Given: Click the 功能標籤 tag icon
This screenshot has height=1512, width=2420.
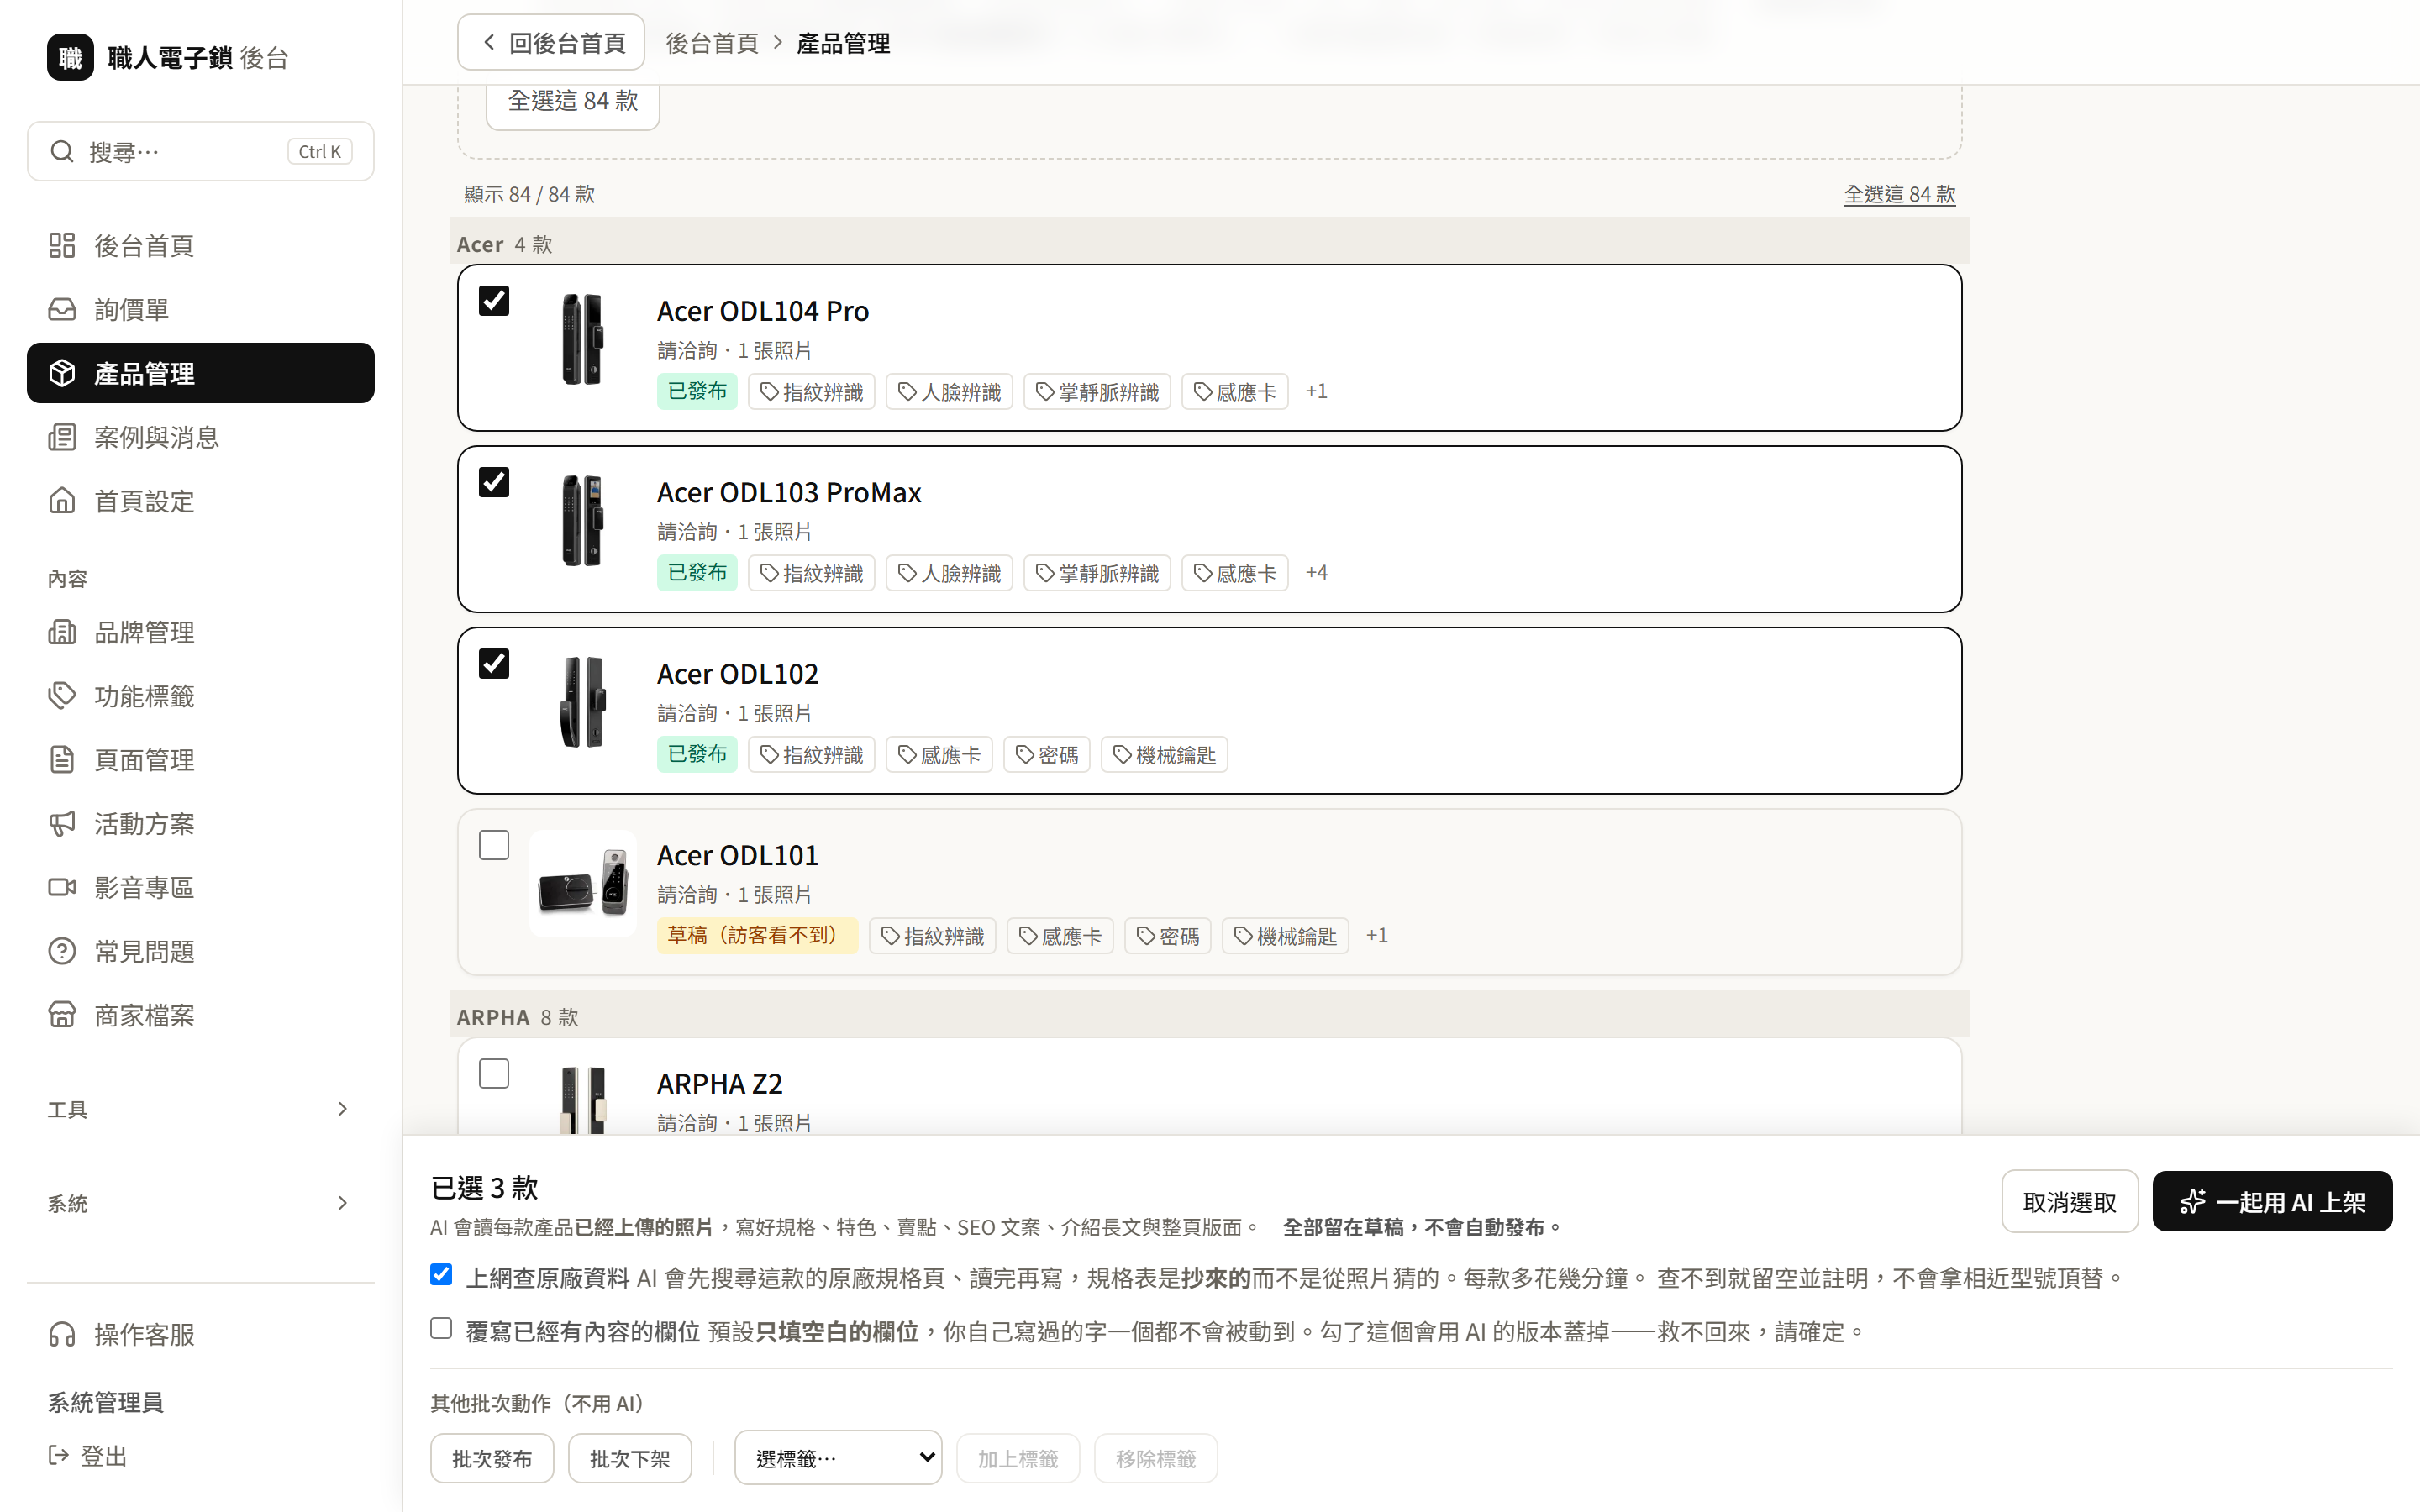Looking at the screenshot, I should click(62, 696).
